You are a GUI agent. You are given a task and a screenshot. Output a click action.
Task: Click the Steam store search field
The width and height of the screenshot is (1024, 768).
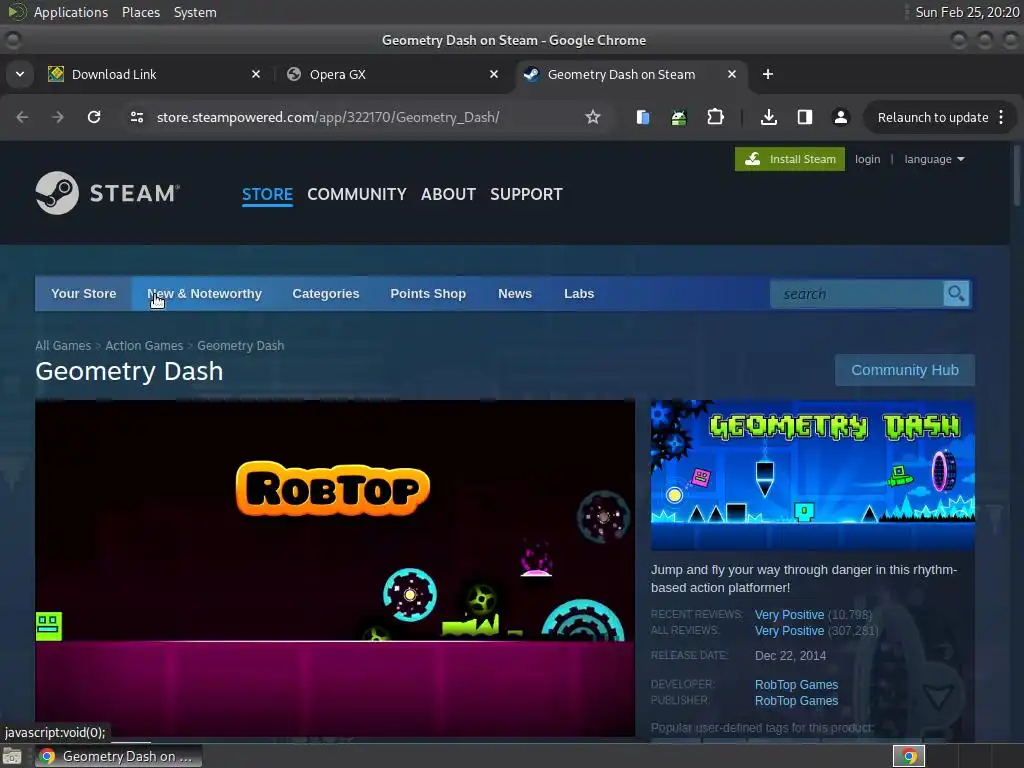click(856, 294)
